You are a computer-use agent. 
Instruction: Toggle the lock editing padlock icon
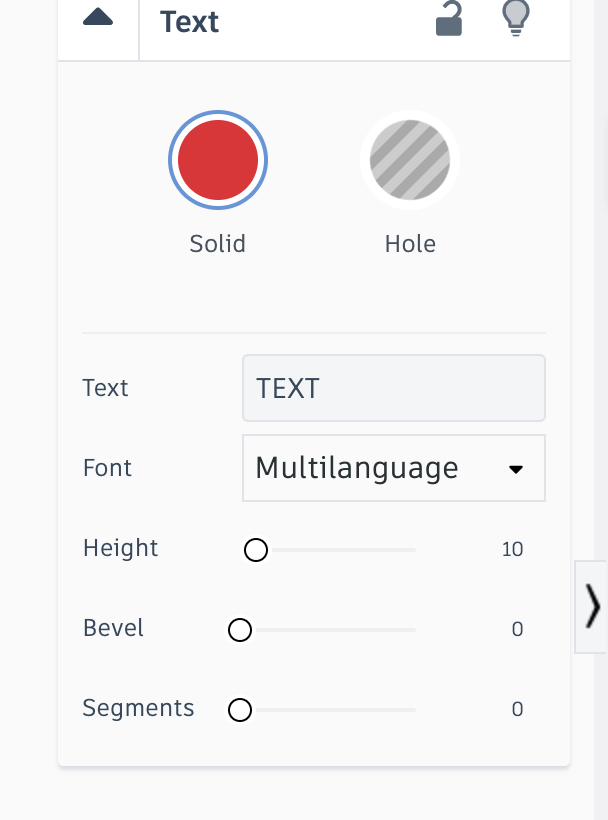coord(450,19)
